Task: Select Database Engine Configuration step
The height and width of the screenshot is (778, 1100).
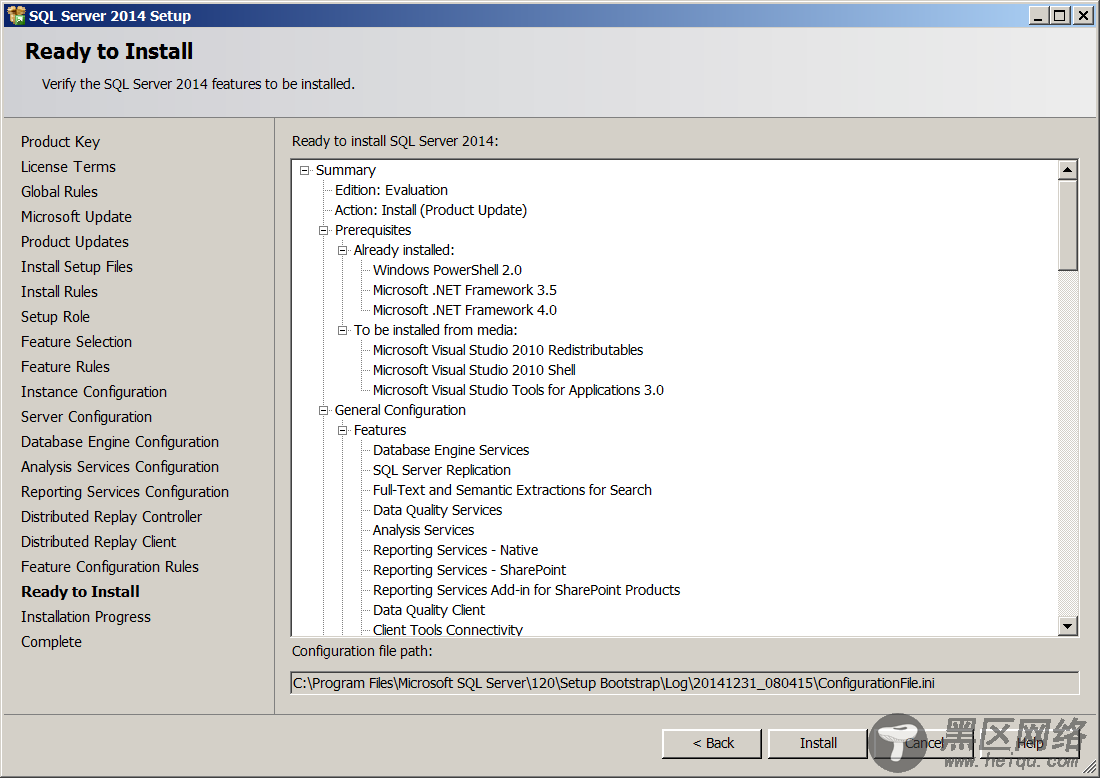Action: point(120,442)
